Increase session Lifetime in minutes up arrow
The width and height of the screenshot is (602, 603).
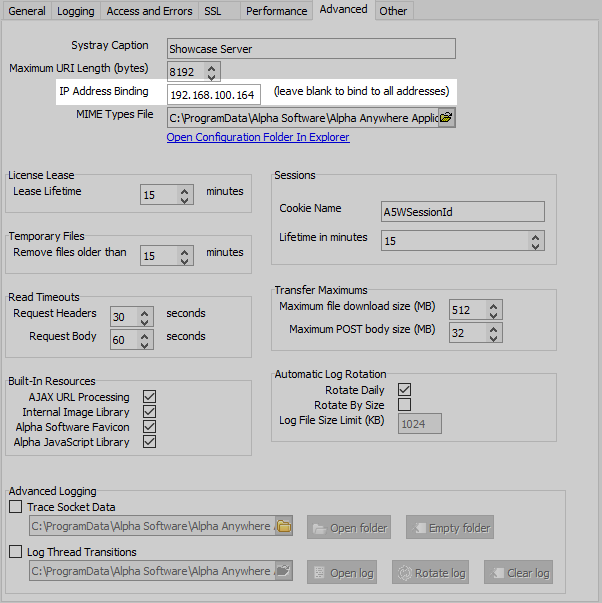coord(535,237)
